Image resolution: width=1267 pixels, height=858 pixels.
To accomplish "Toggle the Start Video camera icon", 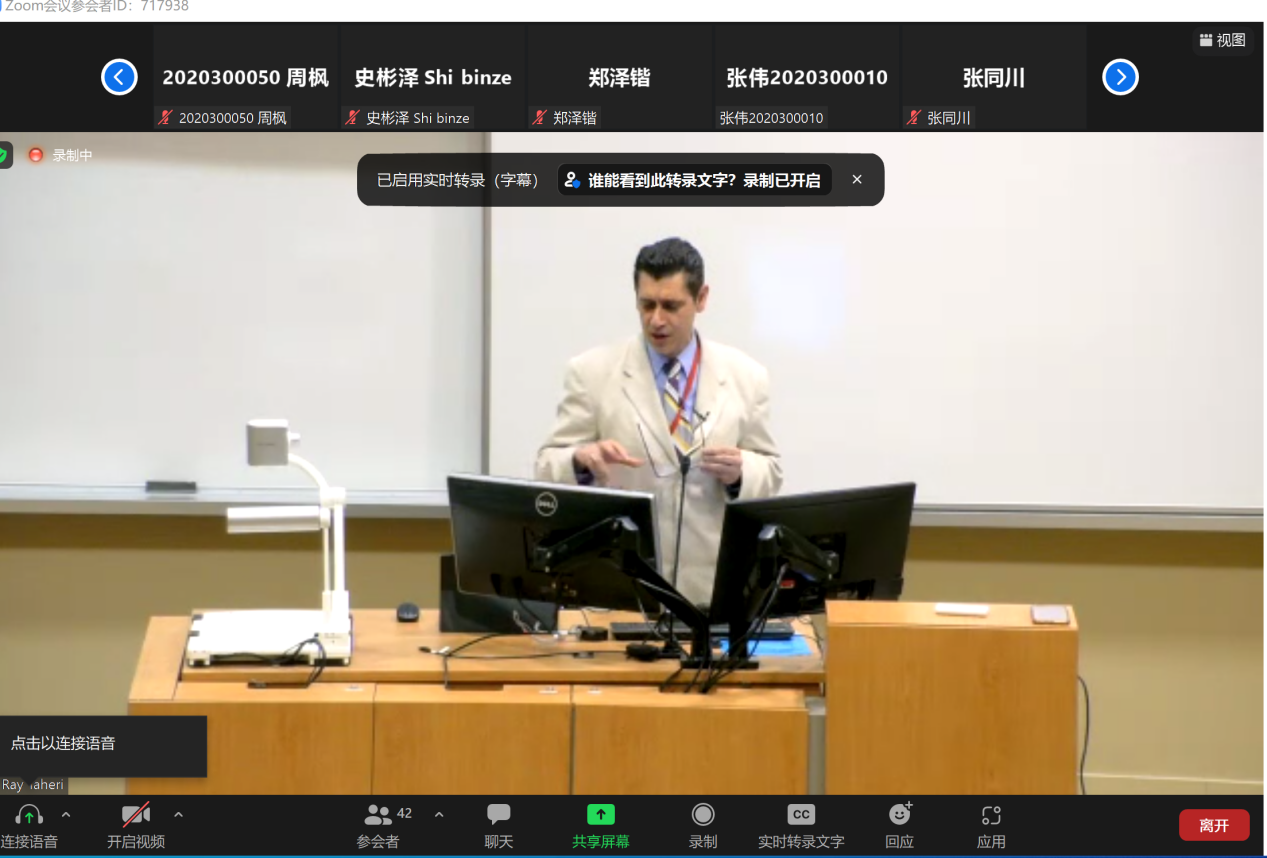I will click(136, 815).
